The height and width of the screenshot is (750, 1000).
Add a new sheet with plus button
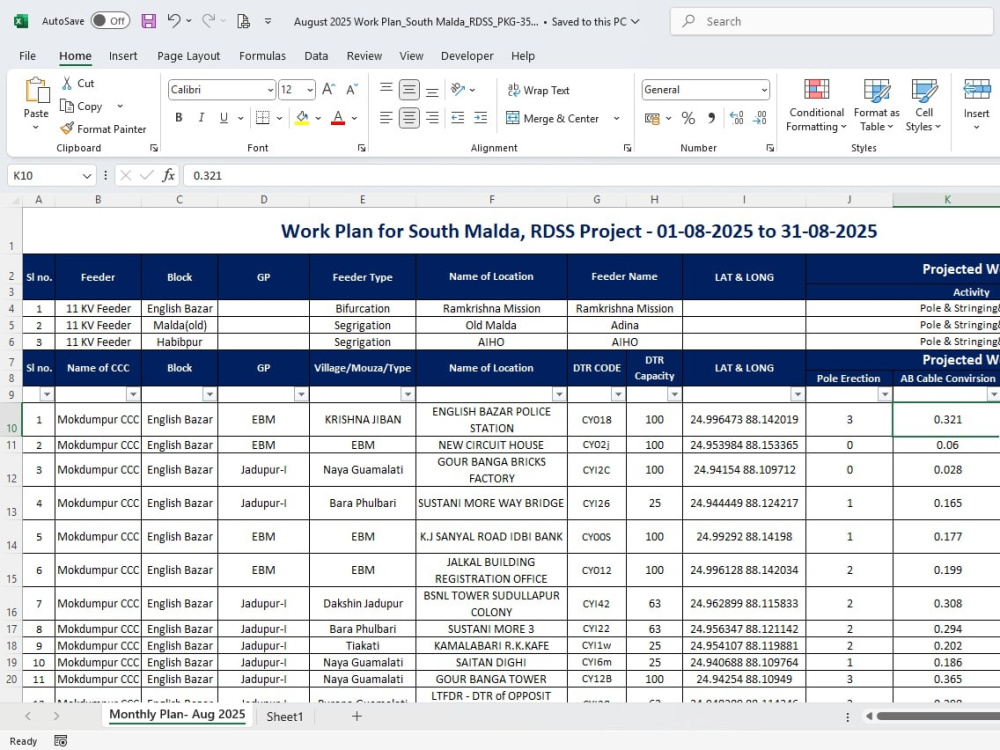click(x=357, y=716)
